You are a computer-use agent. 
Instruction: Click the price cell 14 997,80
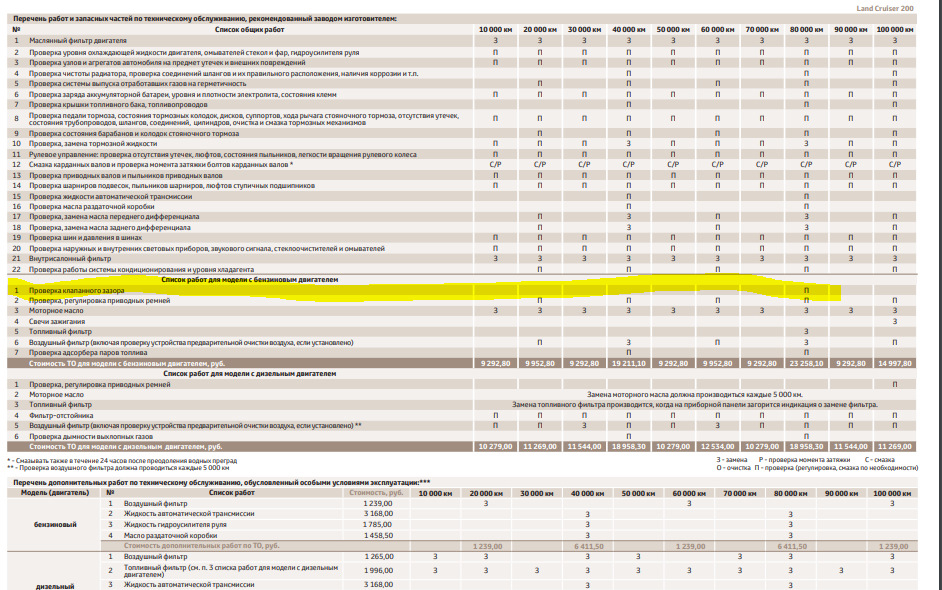pyautogui.click(x=894, y=363)
